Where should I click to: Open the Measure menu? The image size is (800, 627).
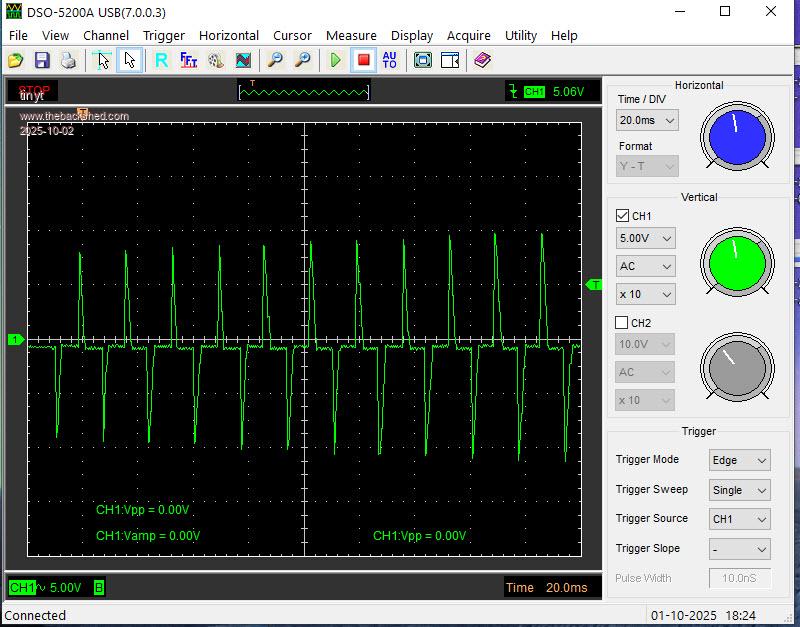click(351, 35)
